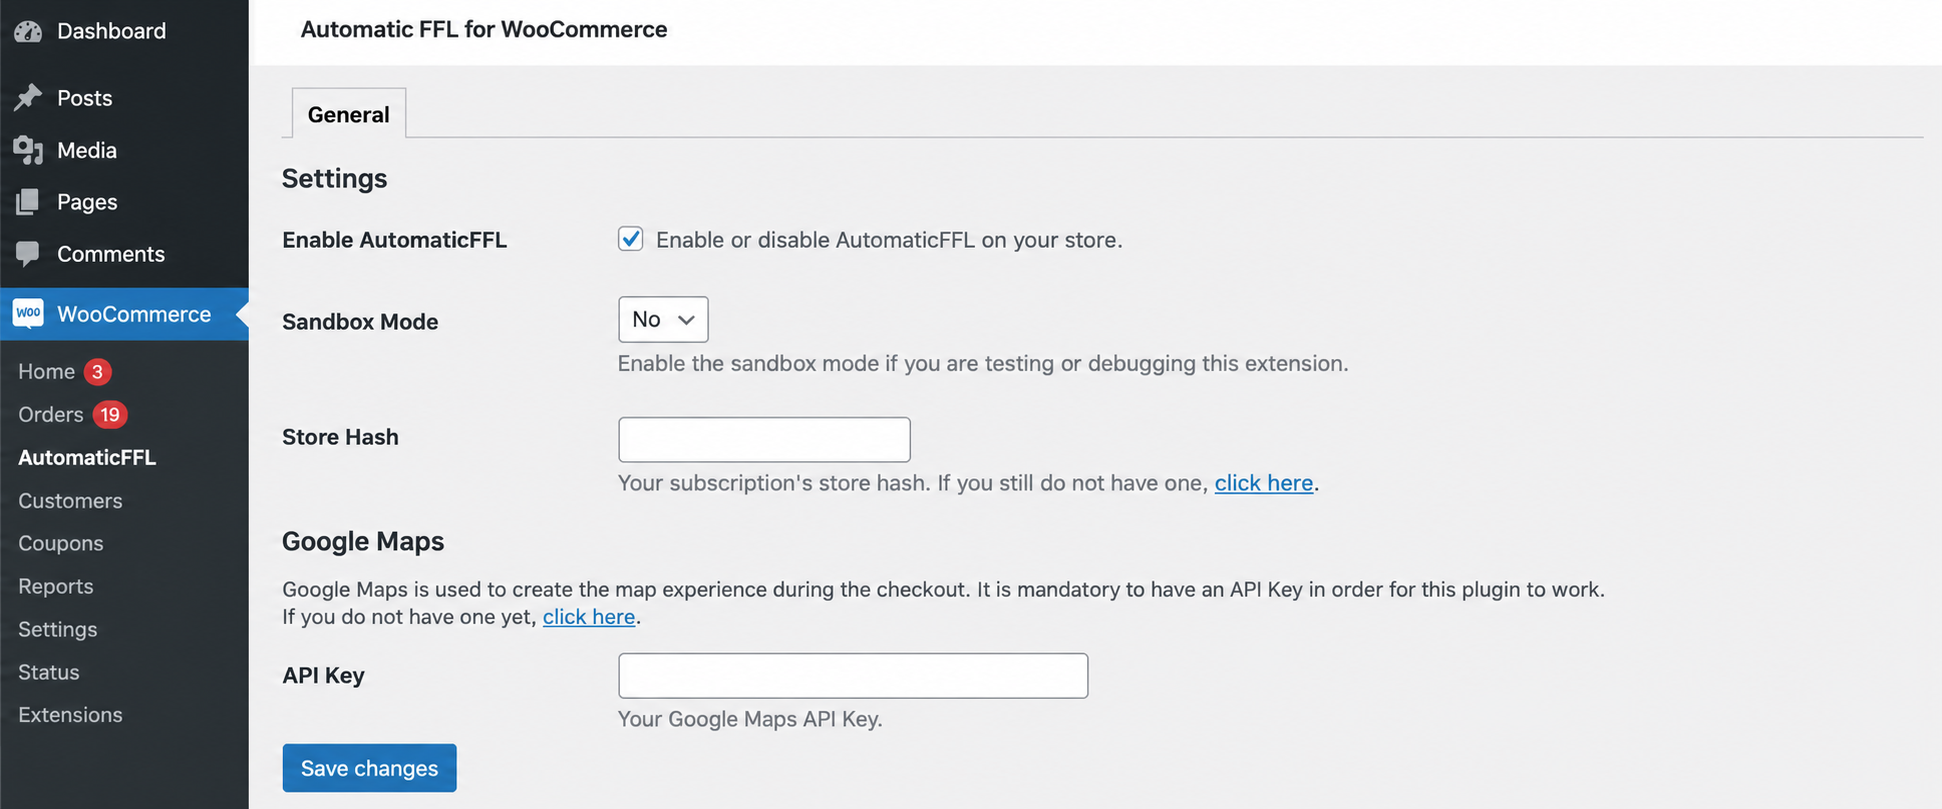This screenshot has width=1942, height=809.
Task: Open WooCommerce Home submenu
Action: tap(47, 371)
